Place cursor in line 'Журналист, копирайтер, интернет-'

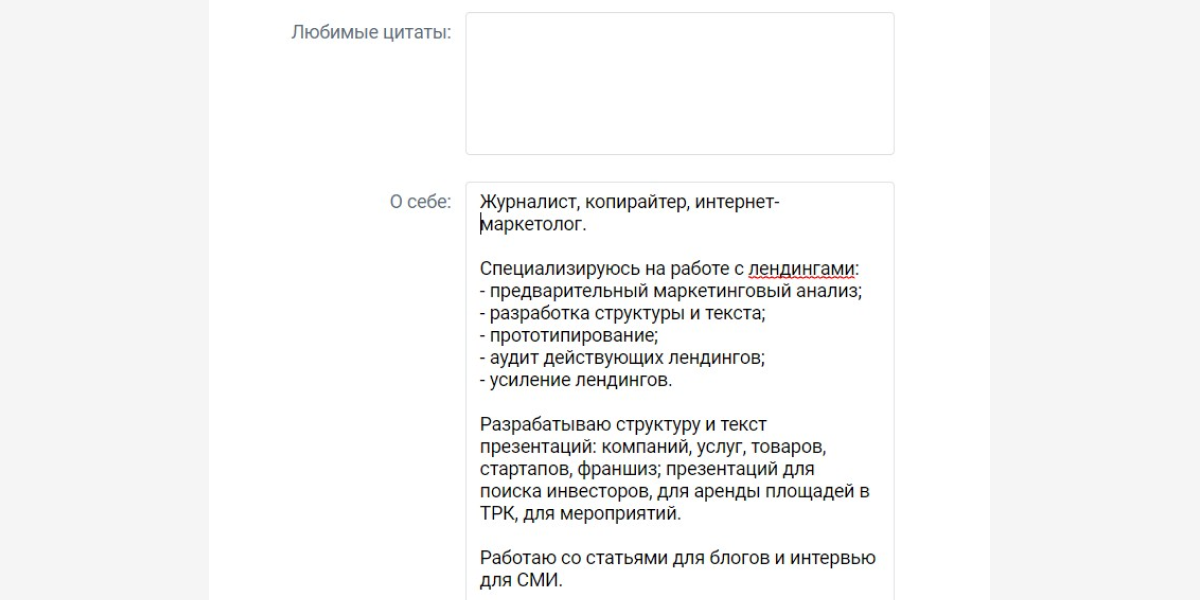click(x=629, y=203)
